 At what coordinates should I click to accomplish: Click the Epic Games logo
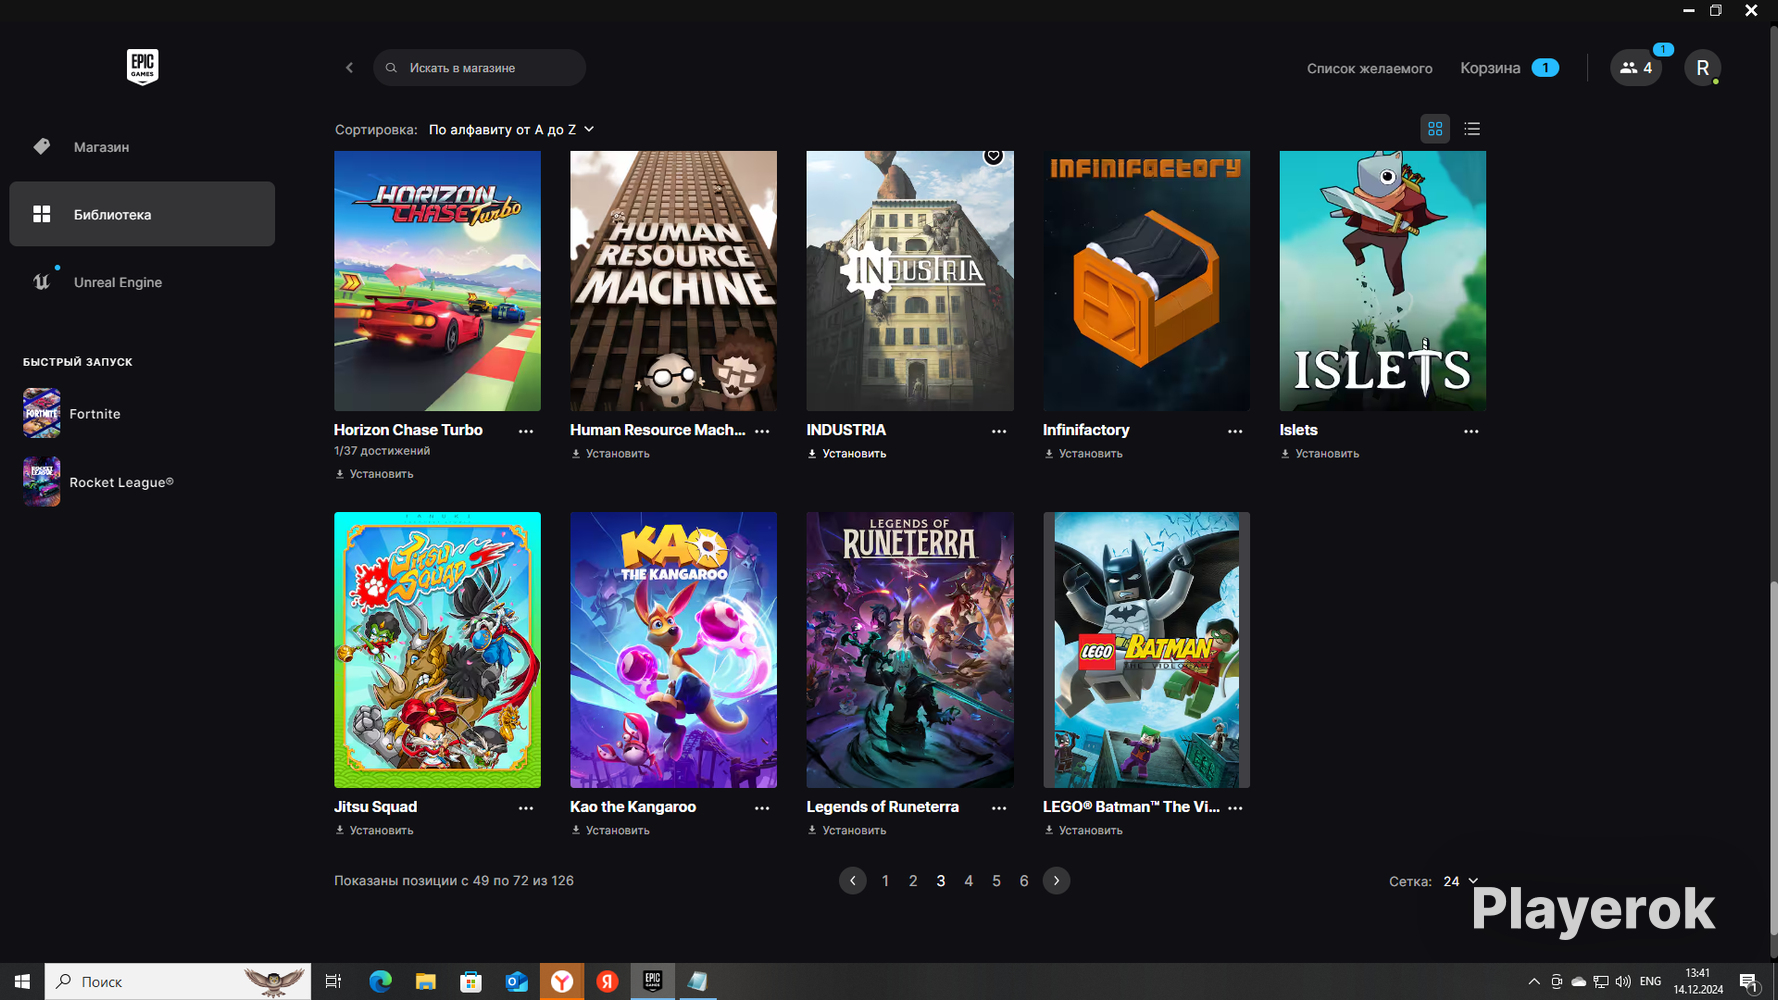point(142,67)
